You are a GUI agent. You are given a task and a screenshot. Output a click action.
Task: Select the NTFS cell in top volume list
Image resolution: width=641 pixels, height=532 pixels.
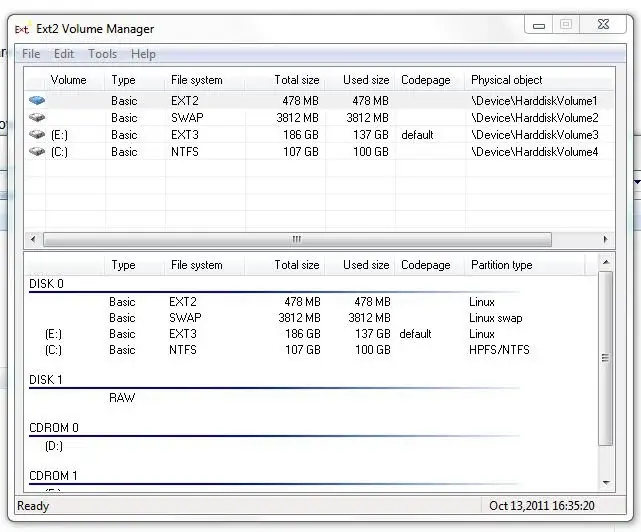(x=185, y=152)
